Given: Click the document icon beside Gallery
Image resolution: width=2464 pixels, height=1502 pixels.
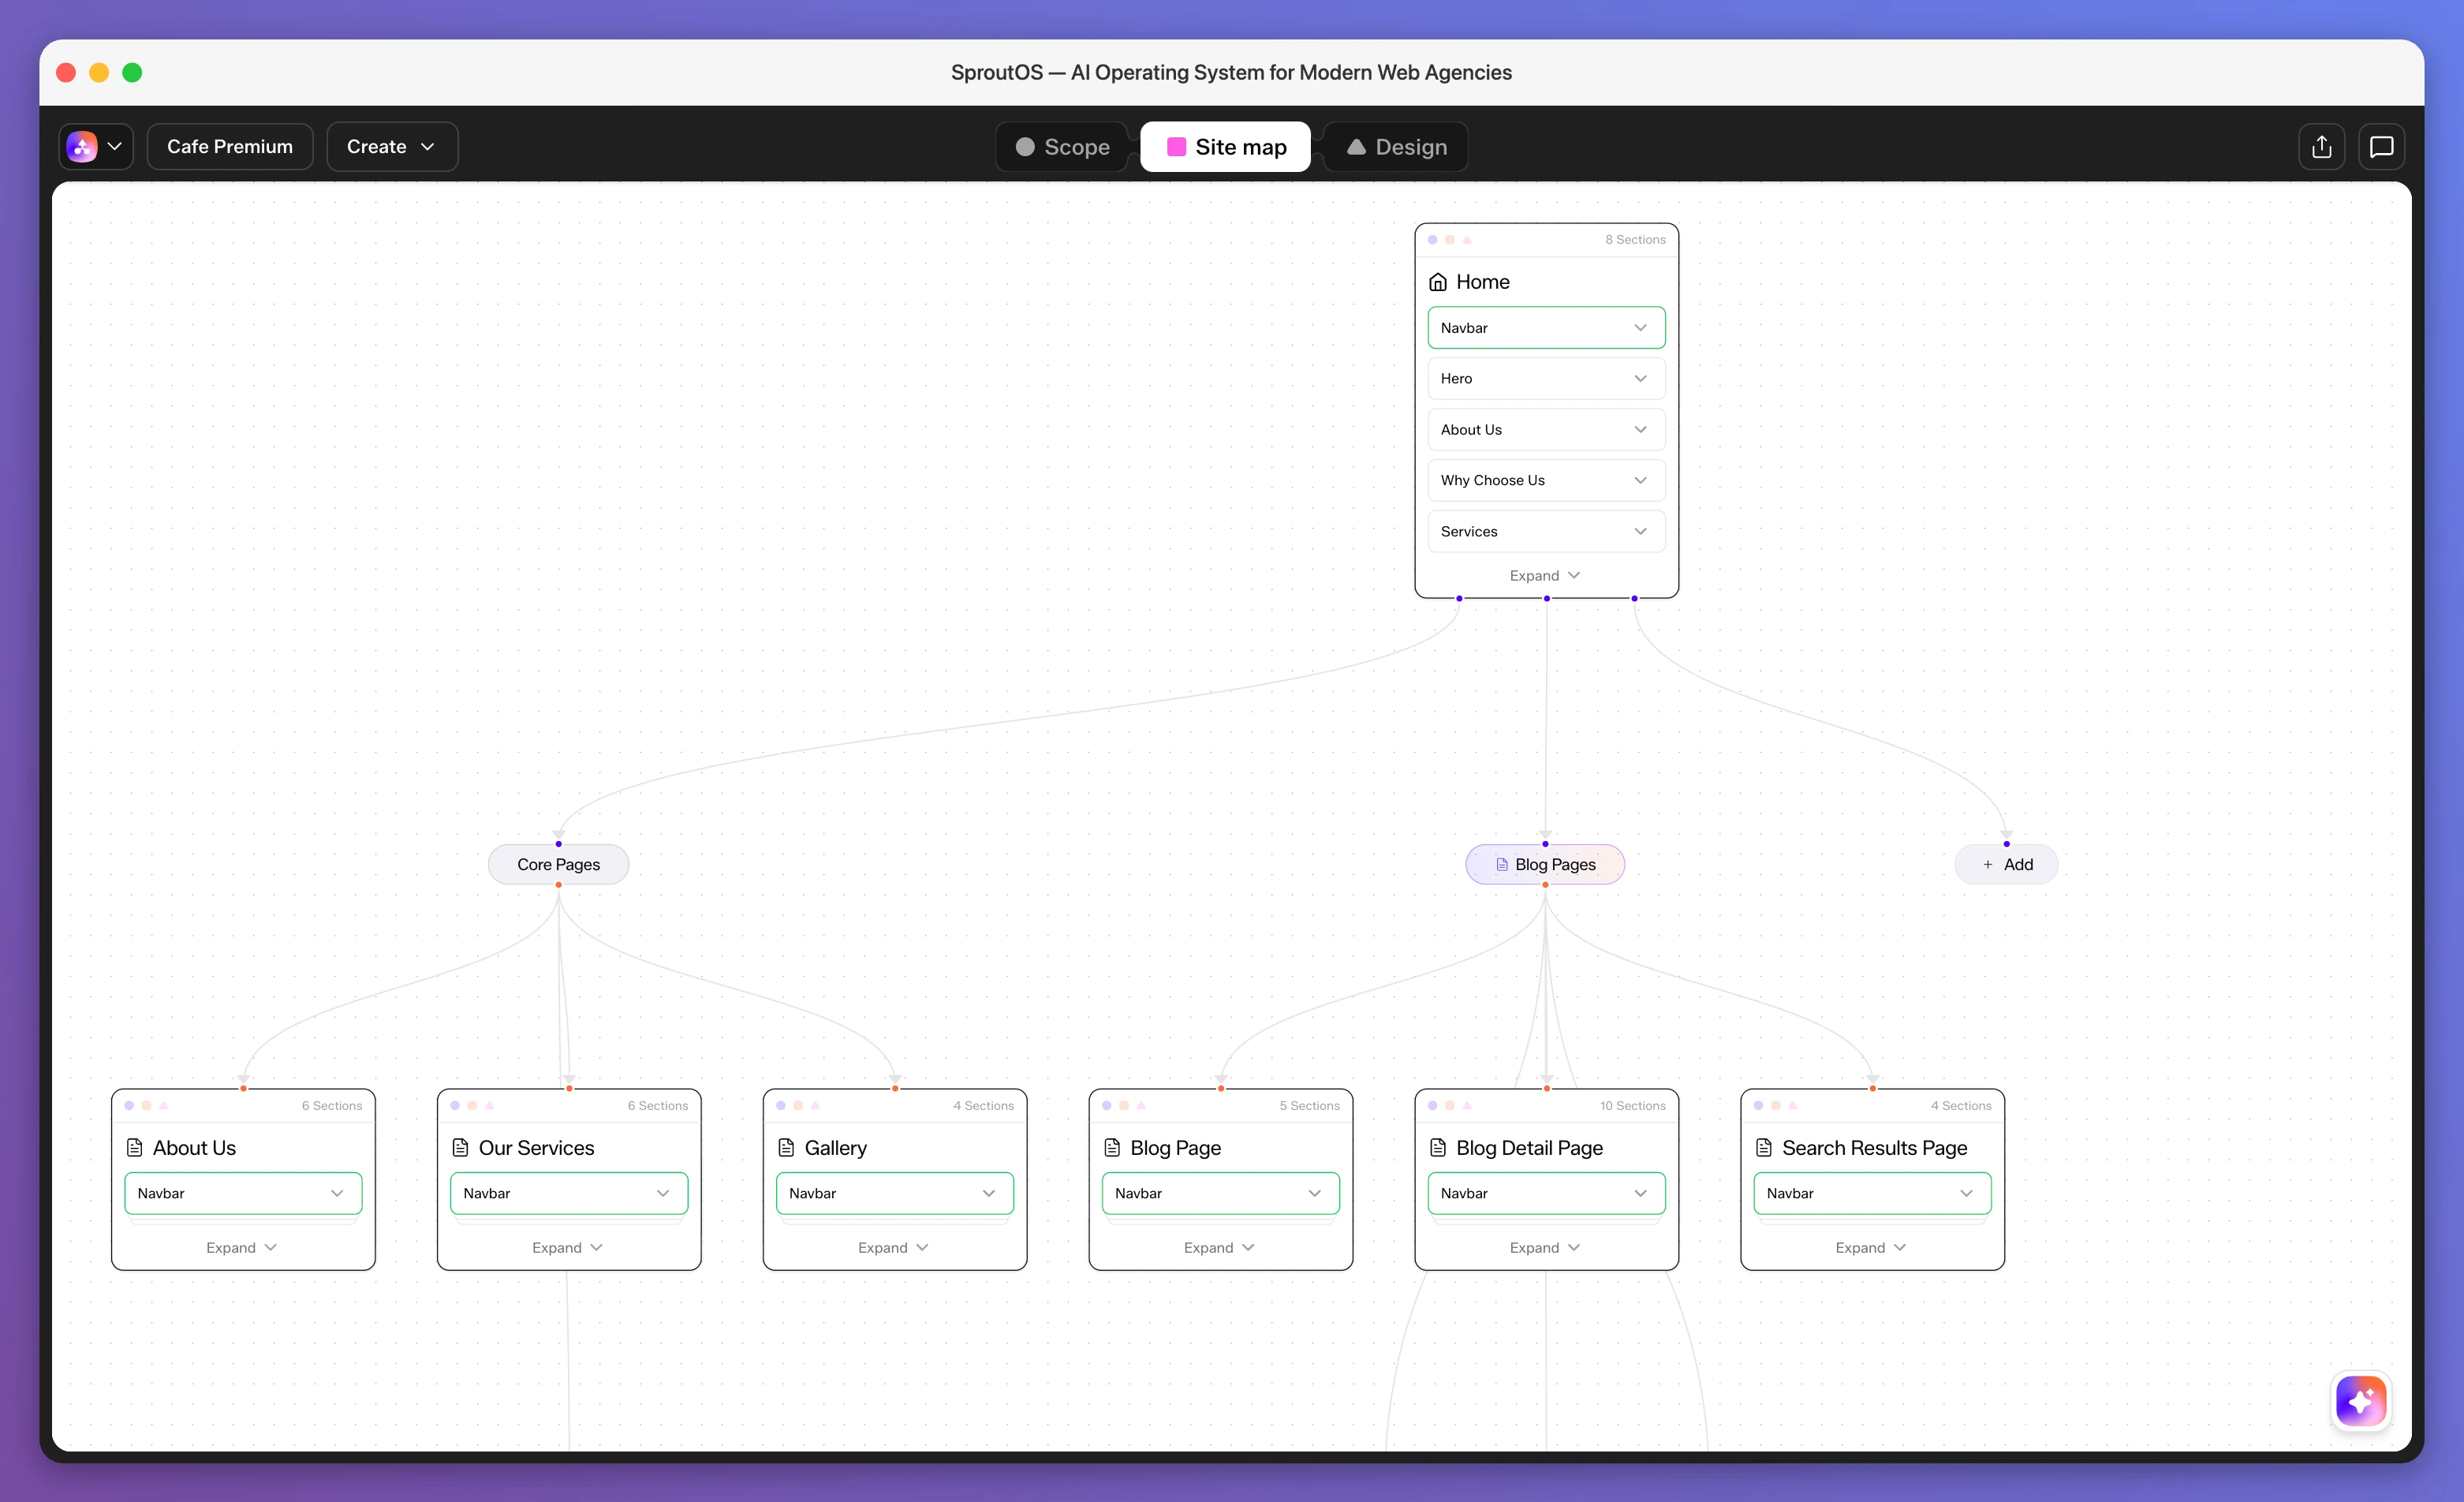Looking at the screenshot, I should pyautogui.click(x=787, y=1148).
